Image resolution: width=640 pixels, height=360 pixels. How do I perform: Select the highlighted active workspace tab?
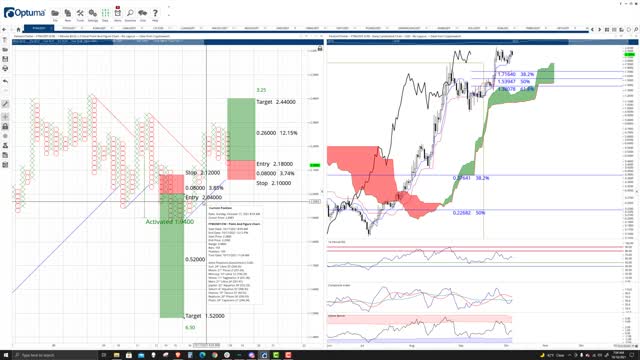(x=39, y=28)
